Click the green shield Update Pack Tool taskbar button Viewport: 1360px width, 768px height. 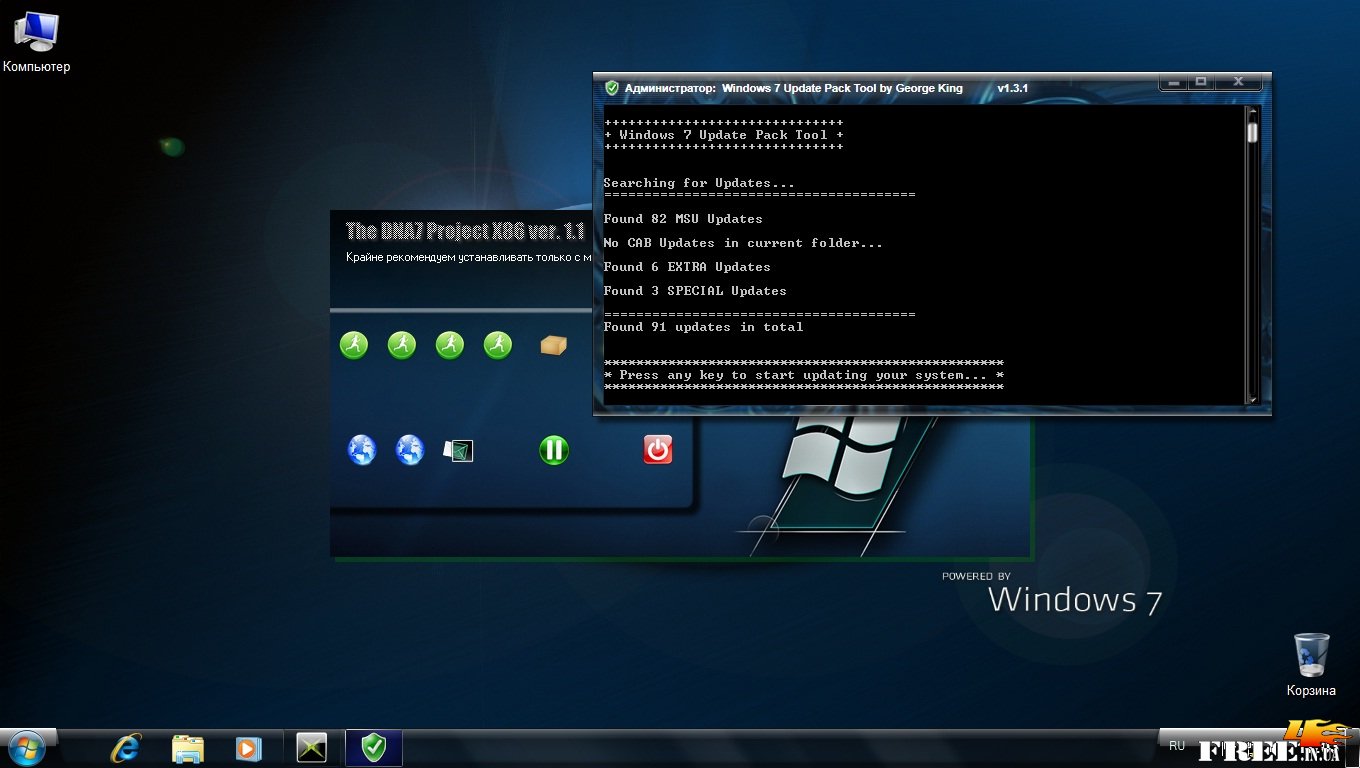point(373,747)
